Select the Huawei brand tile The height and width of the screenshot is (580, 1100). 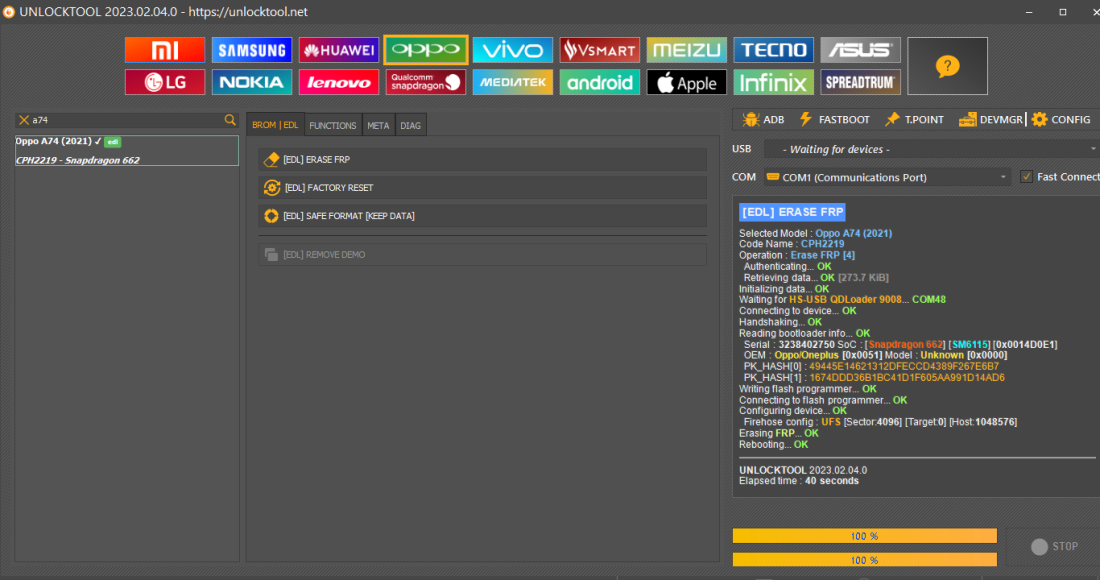click(x=339, y=50)
